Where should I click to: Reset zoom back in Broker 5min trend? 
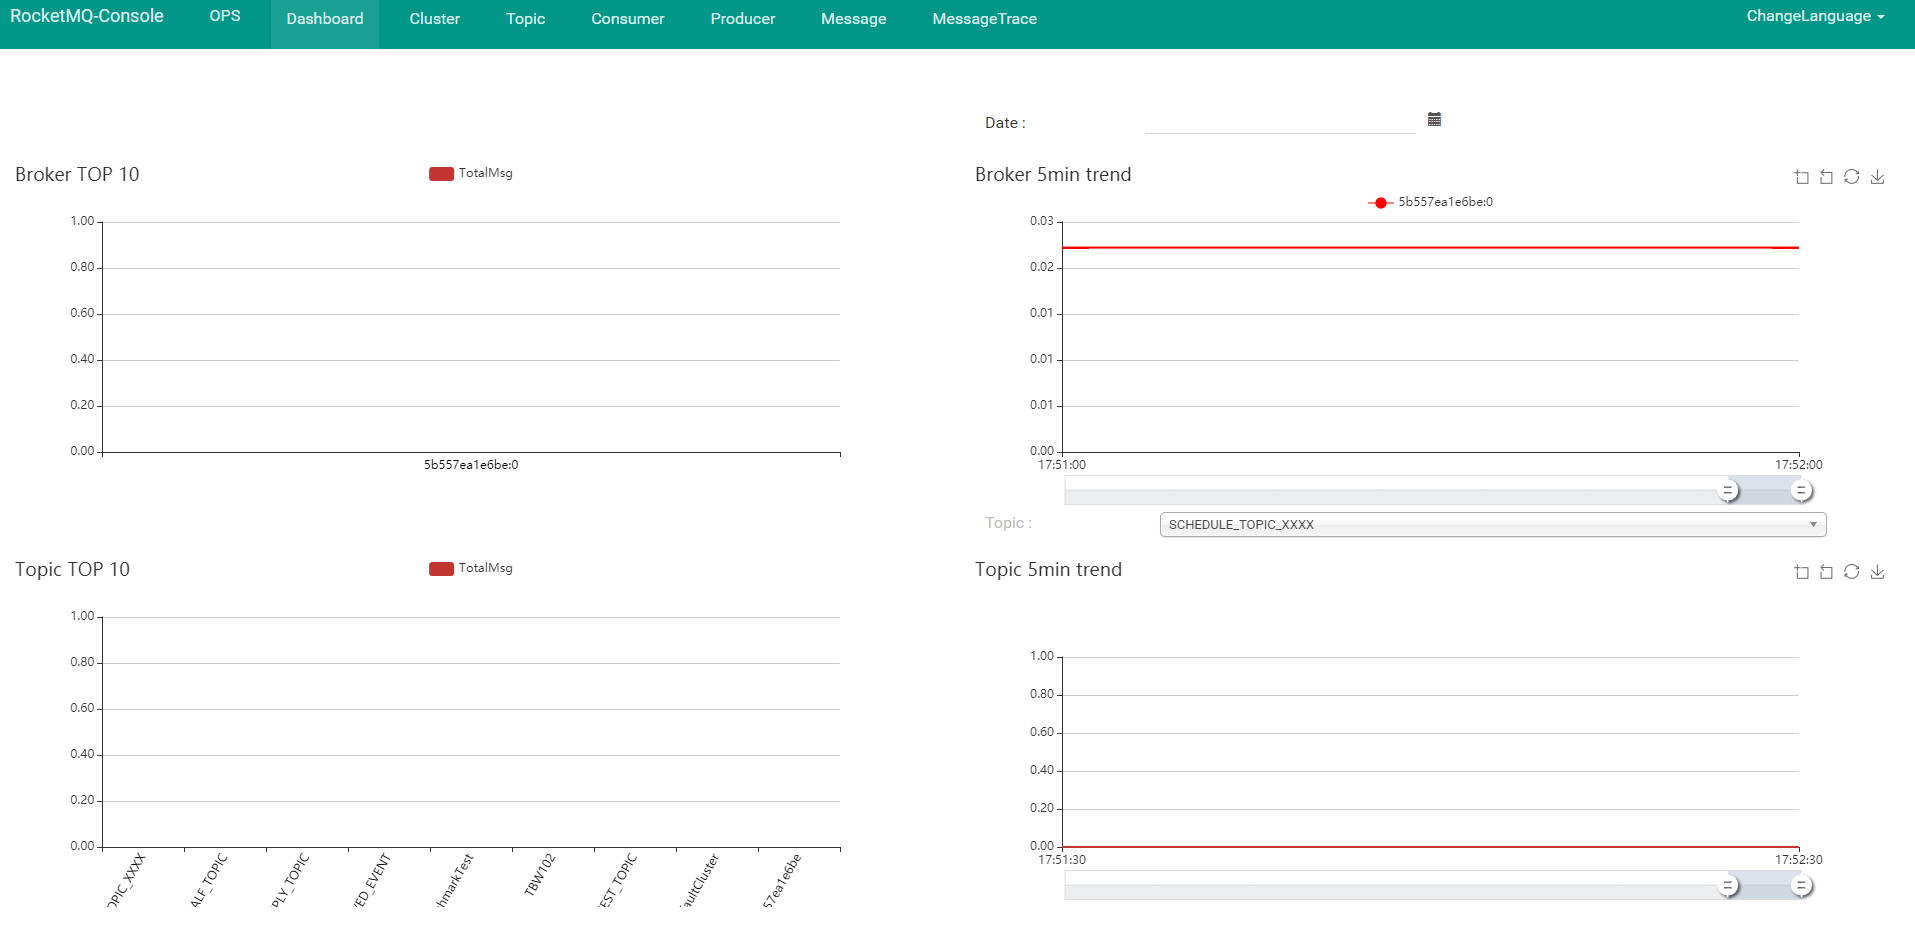coord(1826,177)
